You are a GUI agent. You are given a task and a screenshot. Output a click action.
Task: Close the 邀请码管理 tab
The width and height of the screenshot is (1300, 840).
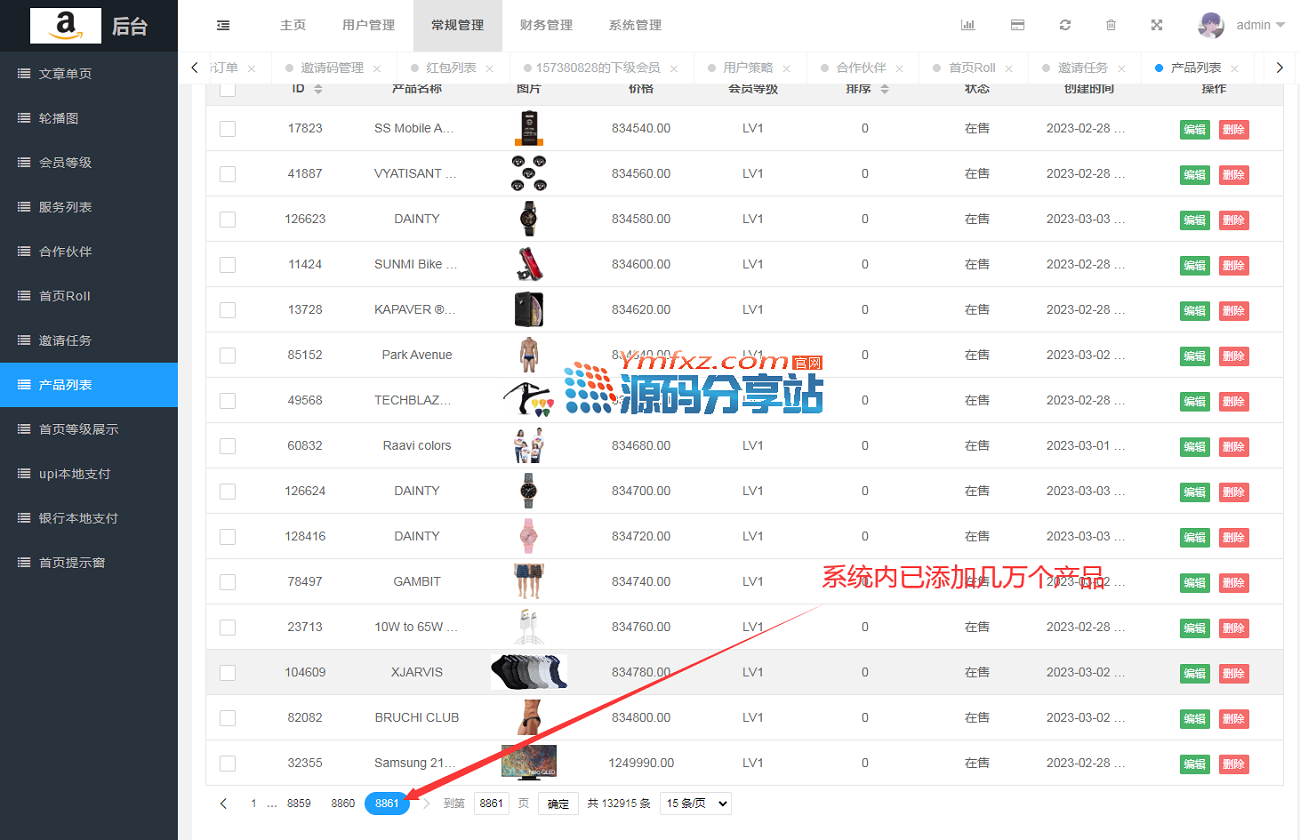[377, 69]
